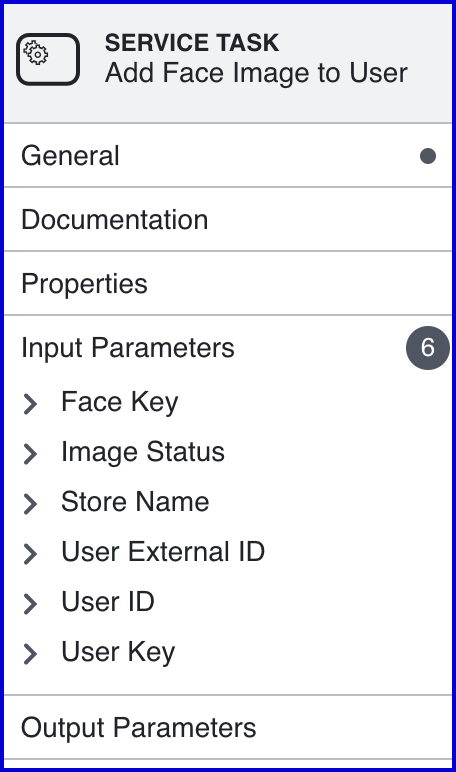Select the Store Name label
The width and height of the screenshot is (456, 772).
pos(135,502)
